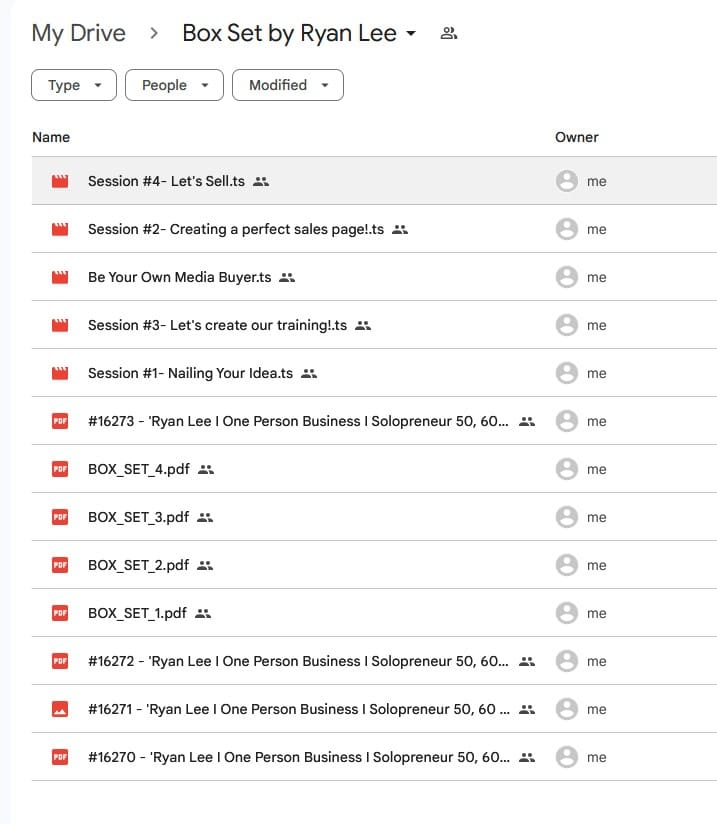Screen dimensions: 717x824
Task: Select the BOX_SET_3.pdf file
Action: pyautogui.click(x=138, y=517)
